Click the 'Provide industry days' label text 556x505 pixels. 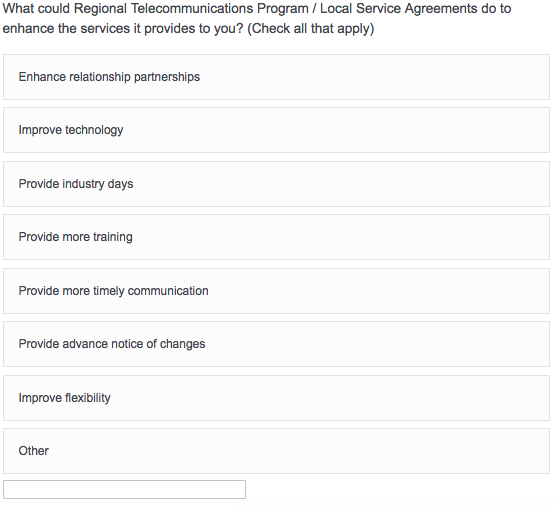pyautogui.click(x=76, y=184)
